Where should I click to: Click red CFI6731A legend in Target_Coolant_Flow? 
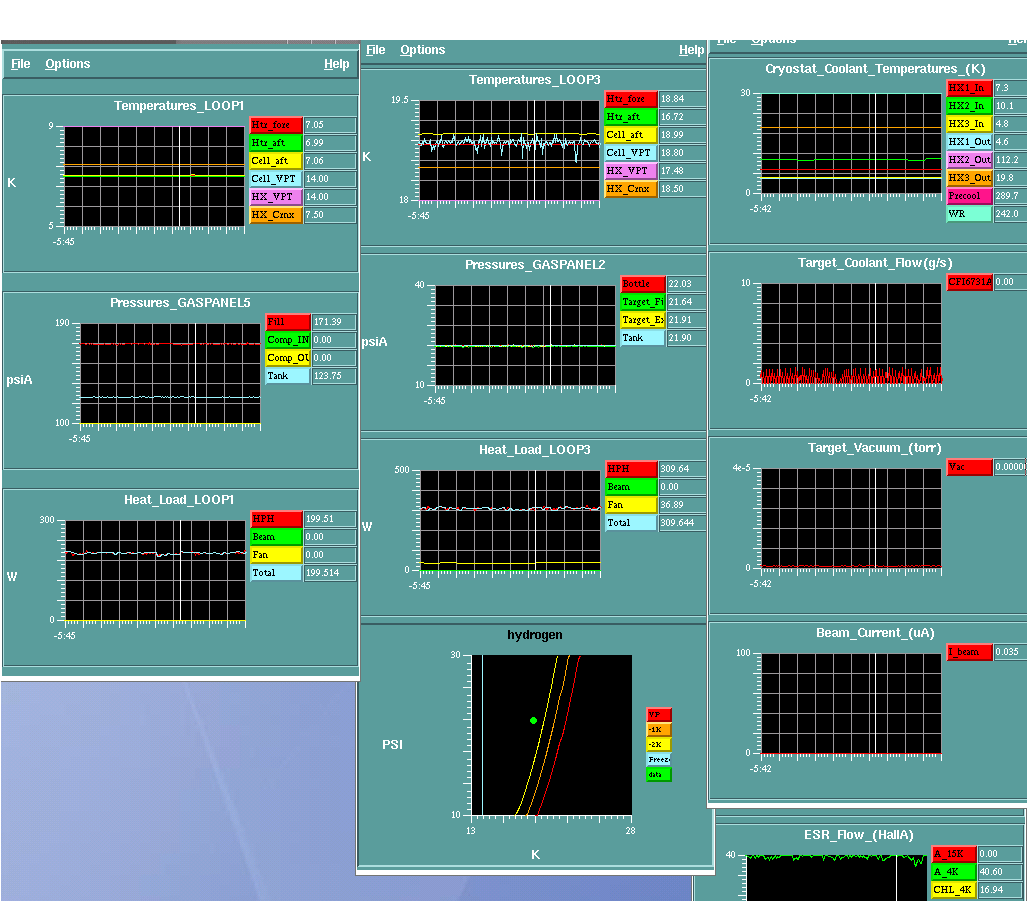click(969, 282)
